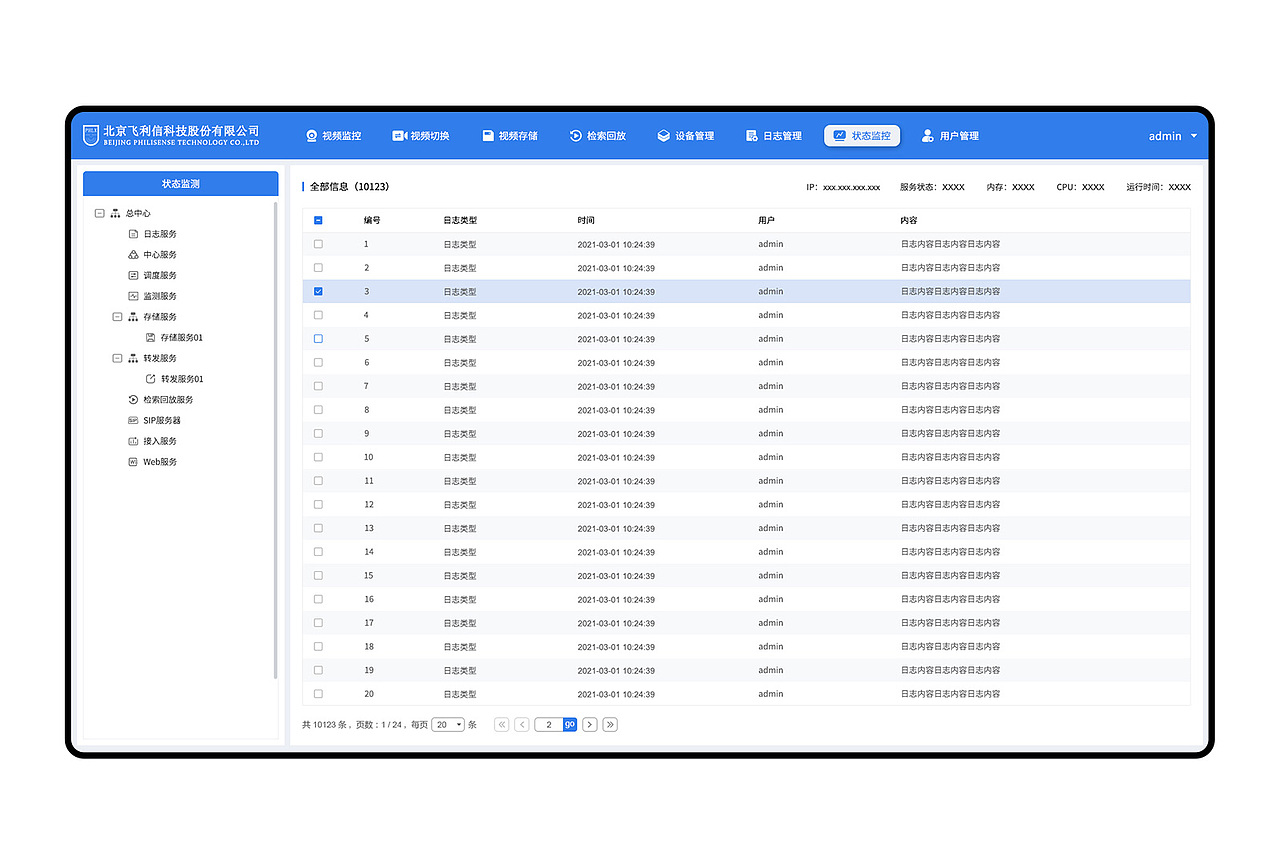Click the 中心服务 icon in tree
The height and width of the screenshot is (864, 1280).
[x=133, y=255]
